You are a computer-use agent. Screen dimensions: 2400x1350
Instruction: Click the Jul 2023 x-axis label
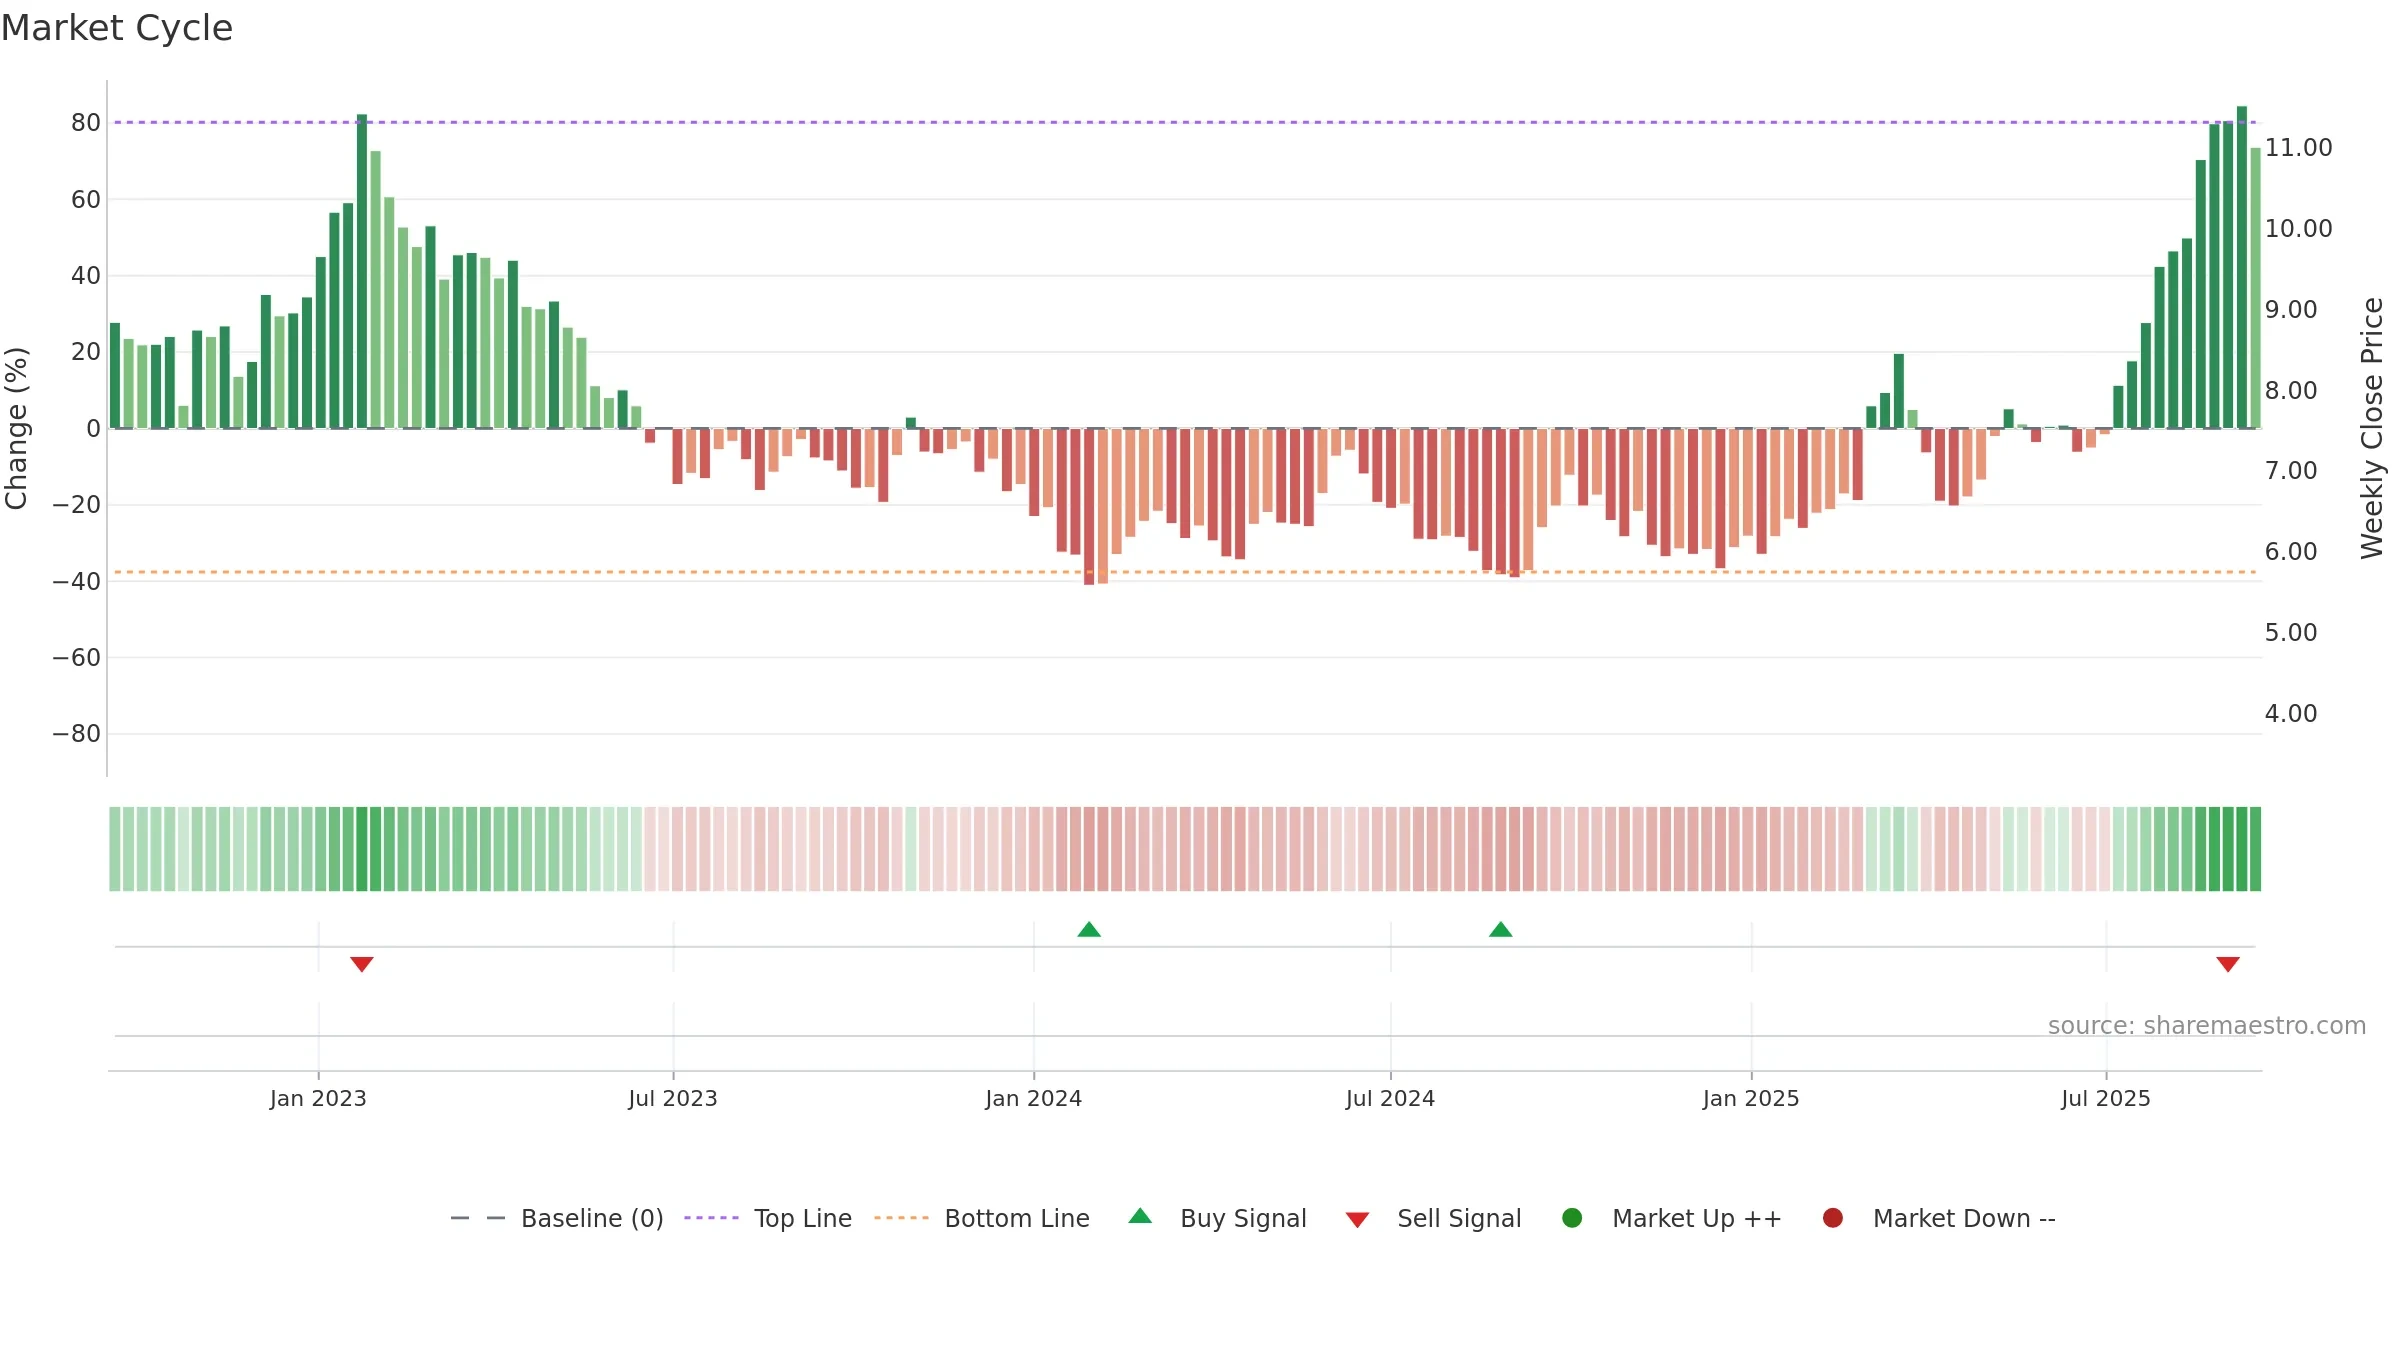click(x=673, y=1098)
